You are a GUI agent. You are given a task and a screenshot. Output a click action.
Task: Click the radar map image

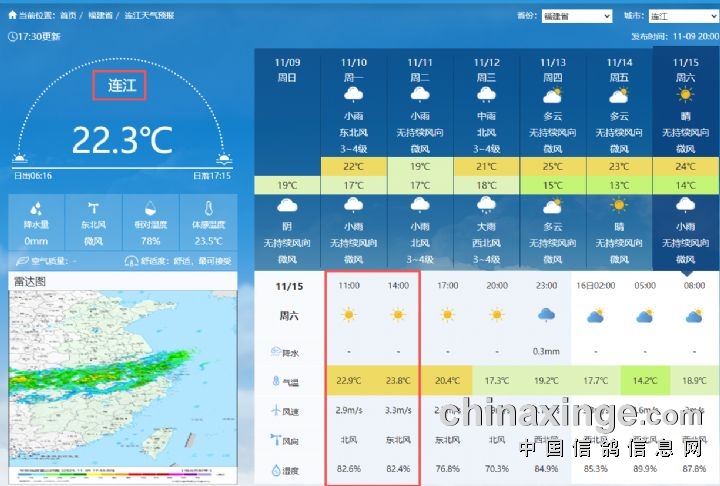123,380
